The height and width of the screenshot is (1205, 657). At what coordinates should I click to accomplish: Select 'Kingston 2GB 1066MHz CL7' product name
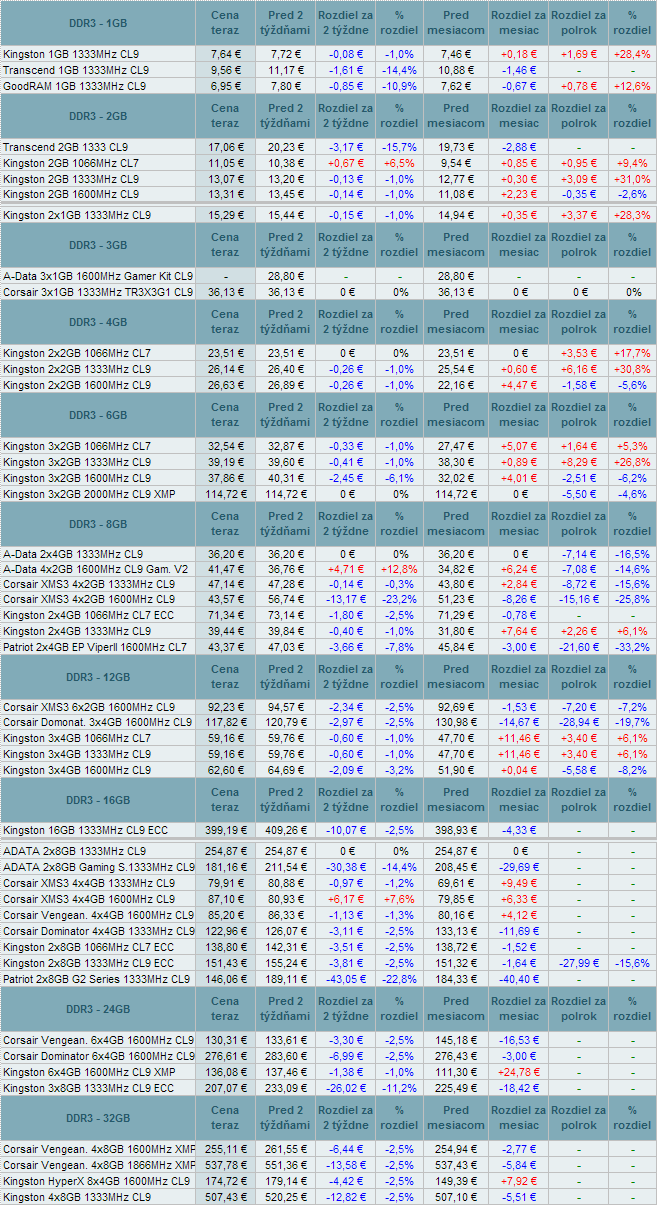[x=71, y=162]
